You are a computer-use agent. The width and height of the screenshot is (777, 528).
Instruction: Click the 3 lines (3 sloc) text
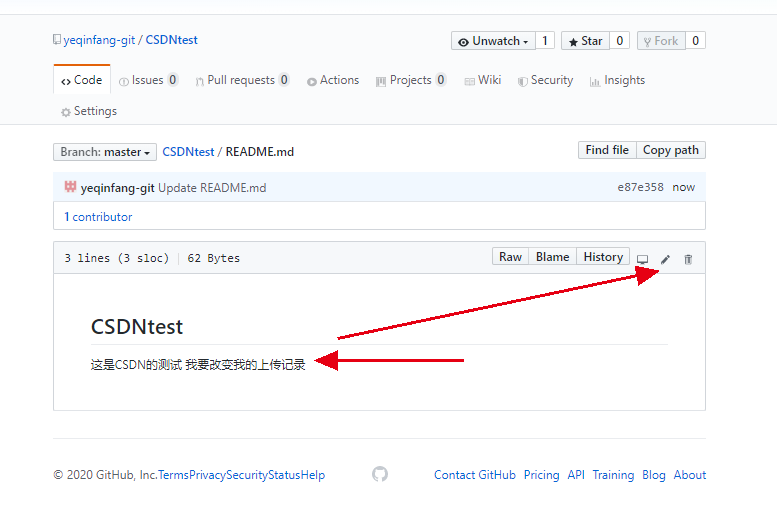tap(116, 258)
